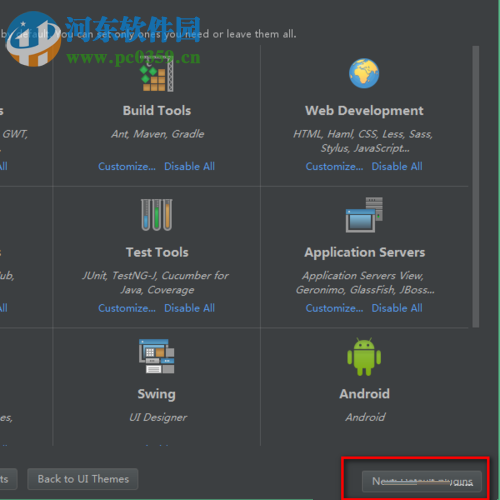Select the Test Tools heading
500x500 pixels.
tap(157, 252)
